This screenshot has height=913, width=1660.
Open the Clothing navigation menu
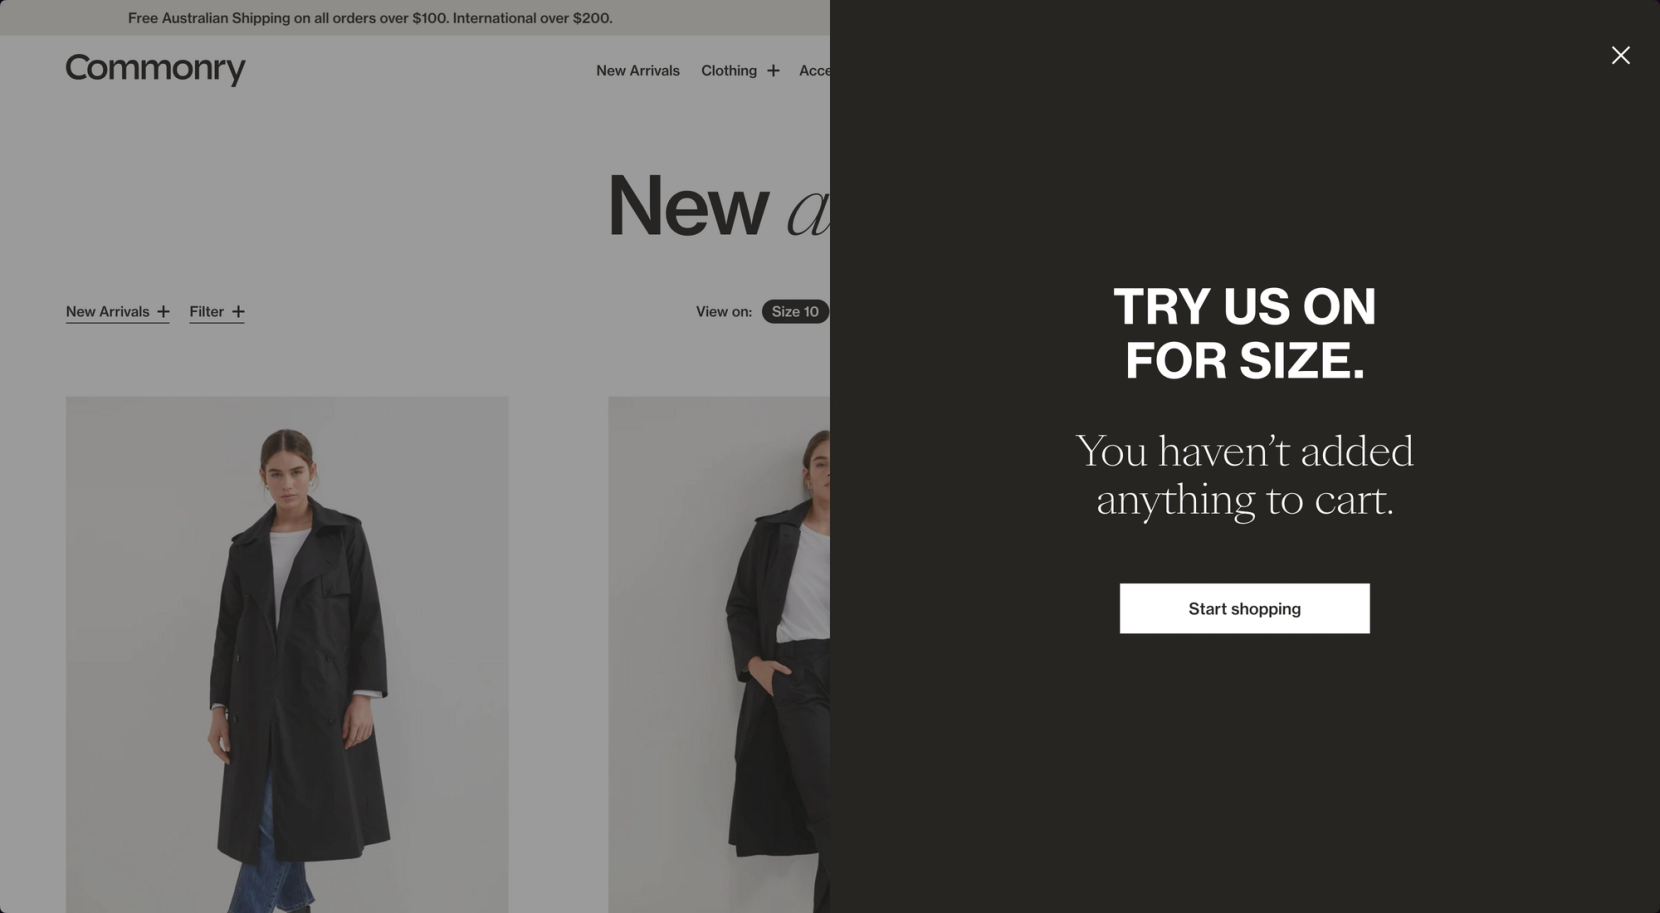coord(729,71)
